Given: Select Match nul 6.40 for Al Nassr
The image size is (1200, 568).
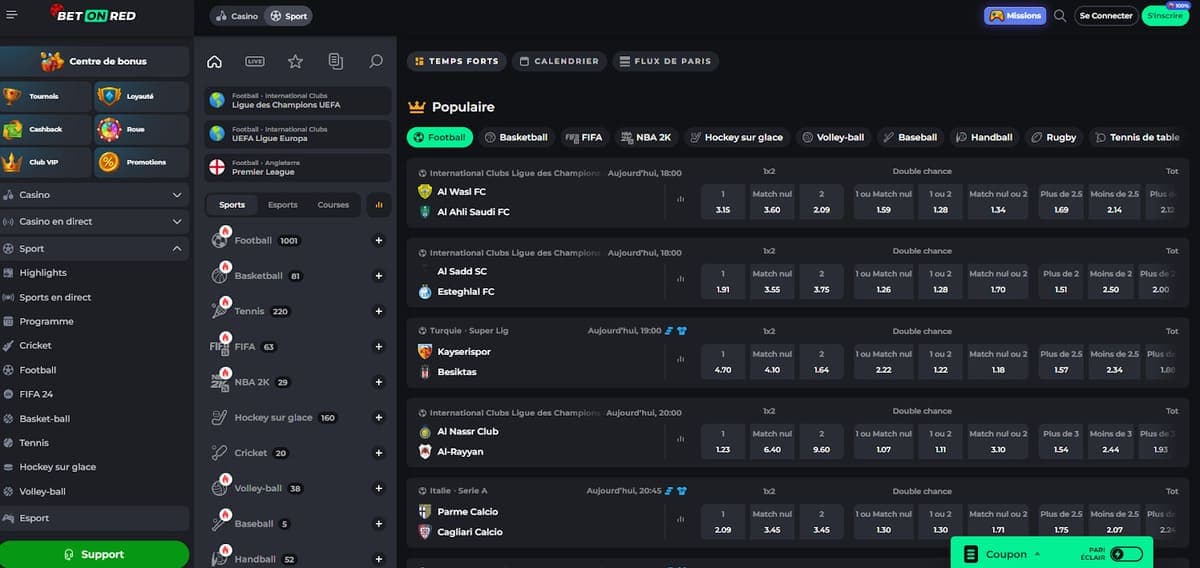Looking at the screenshot, I should coord(772,442).
